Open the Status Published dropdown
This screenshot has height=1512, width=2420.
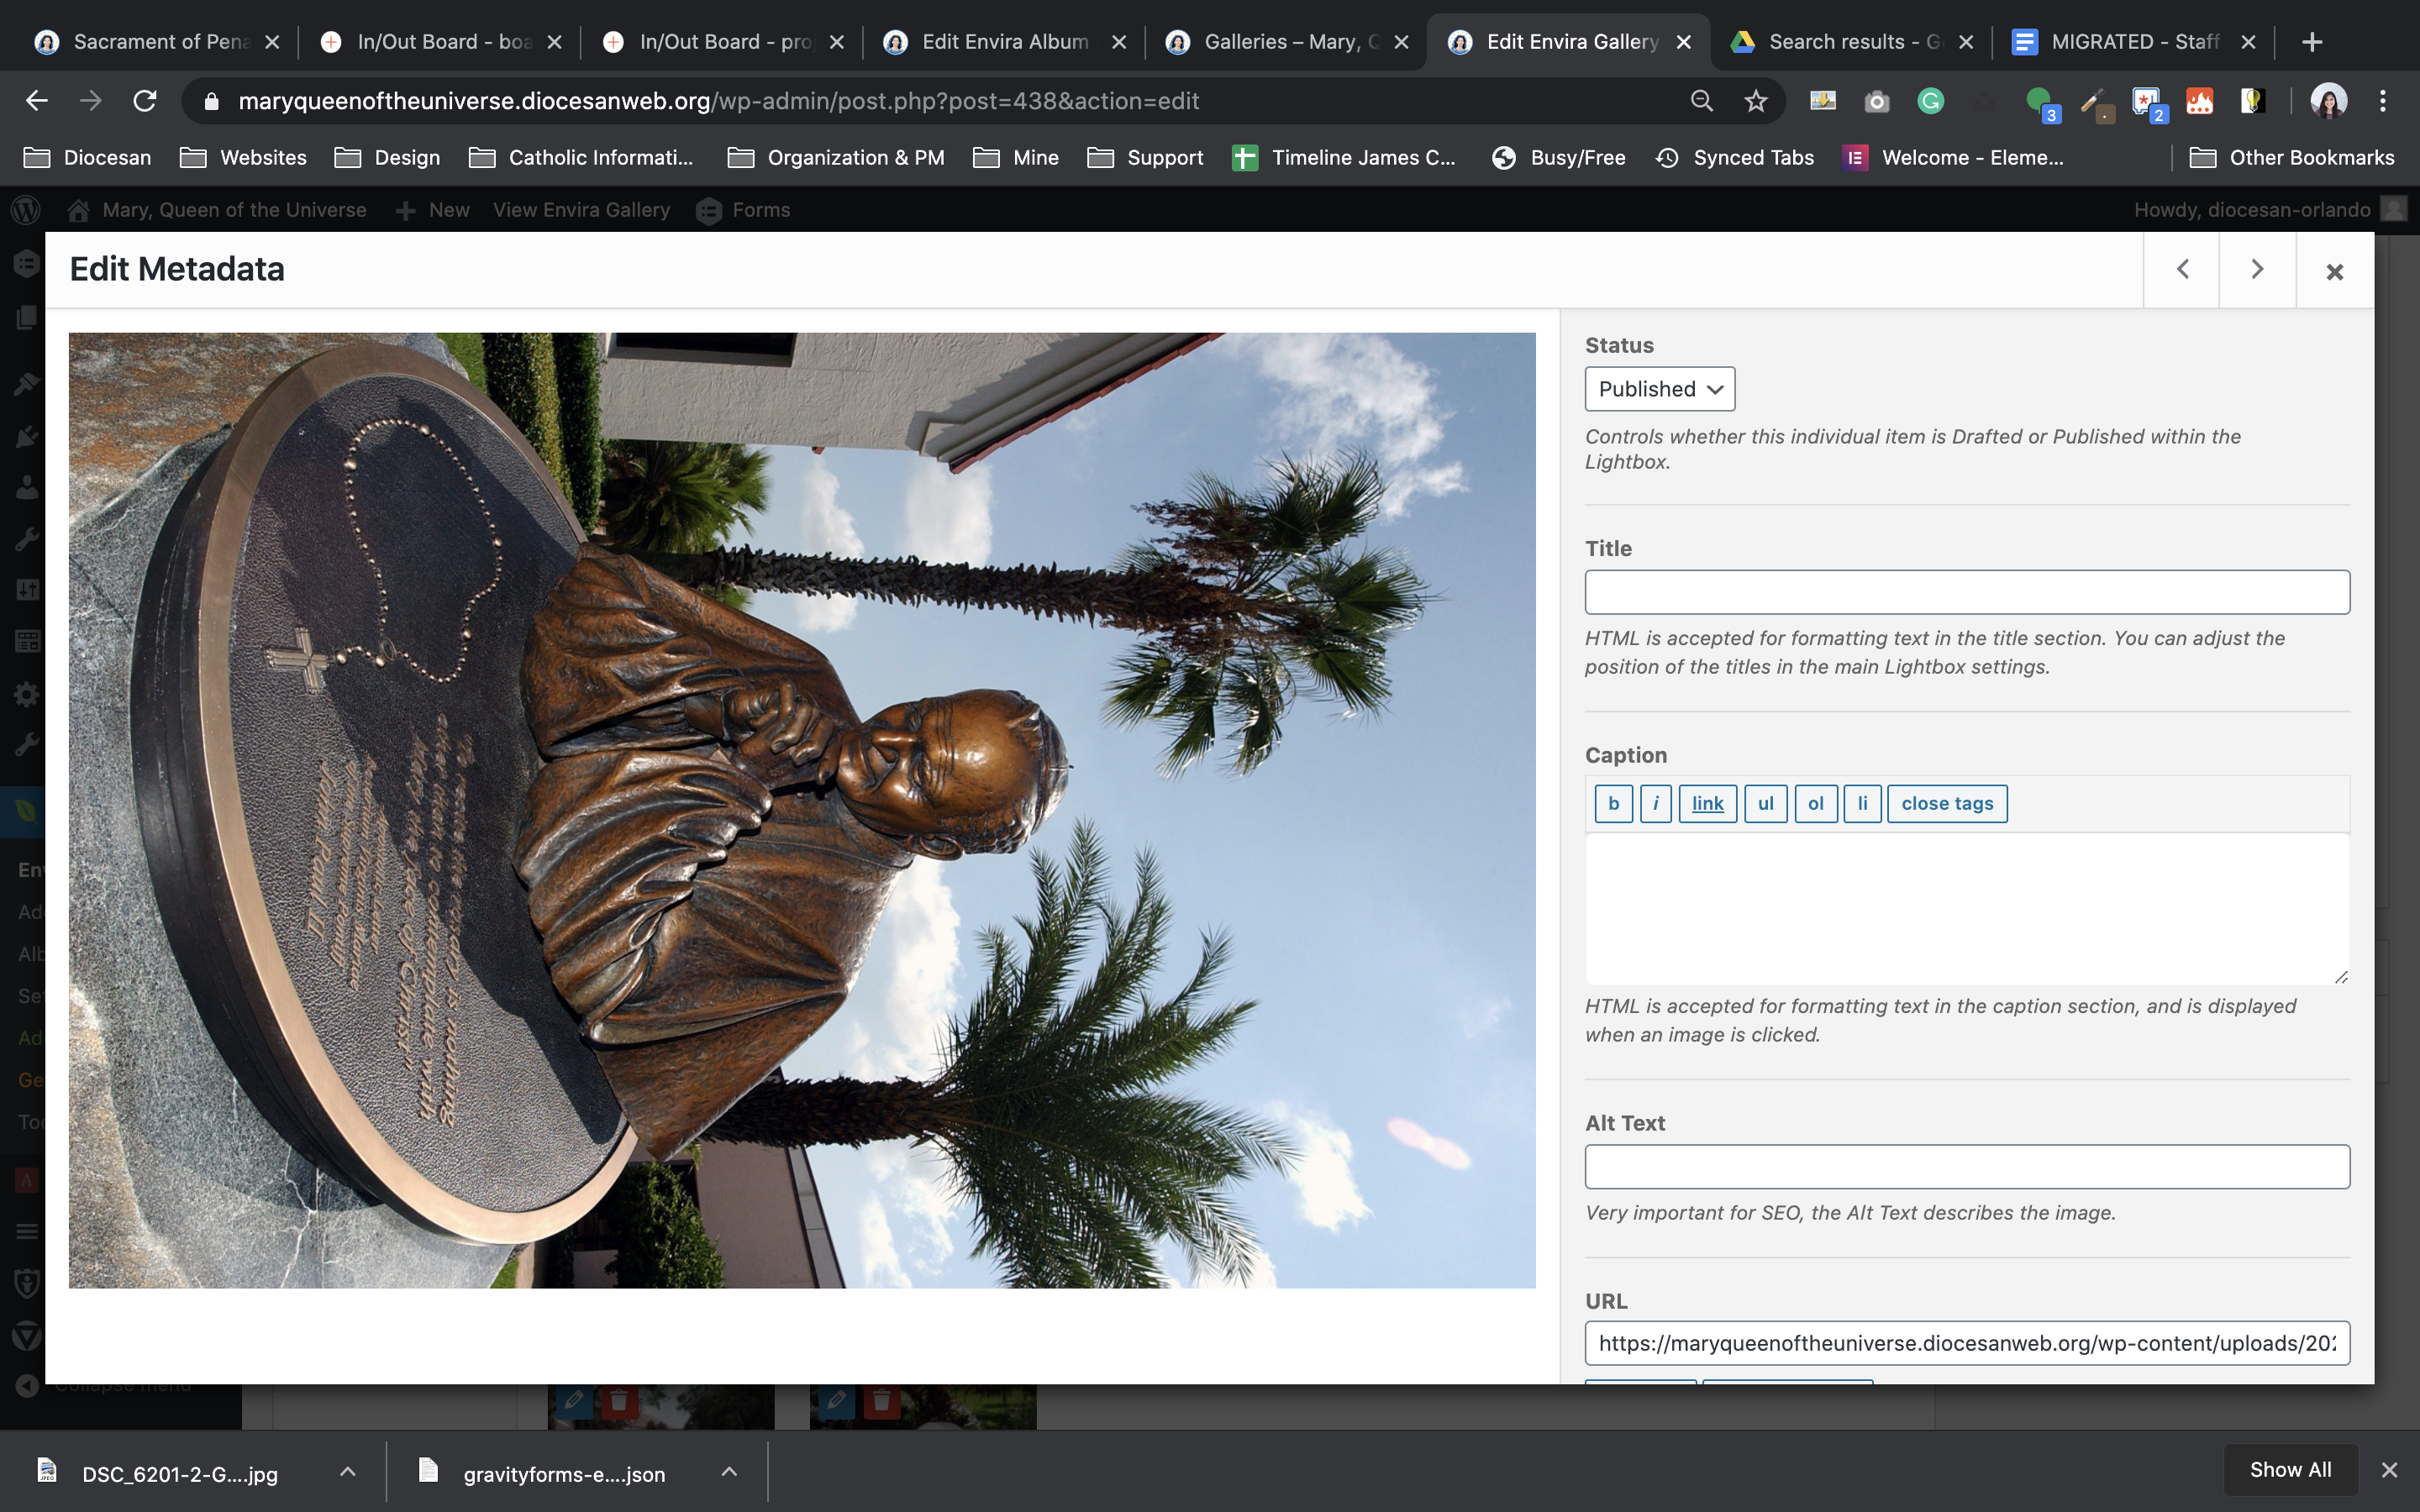coord(1659,389)
